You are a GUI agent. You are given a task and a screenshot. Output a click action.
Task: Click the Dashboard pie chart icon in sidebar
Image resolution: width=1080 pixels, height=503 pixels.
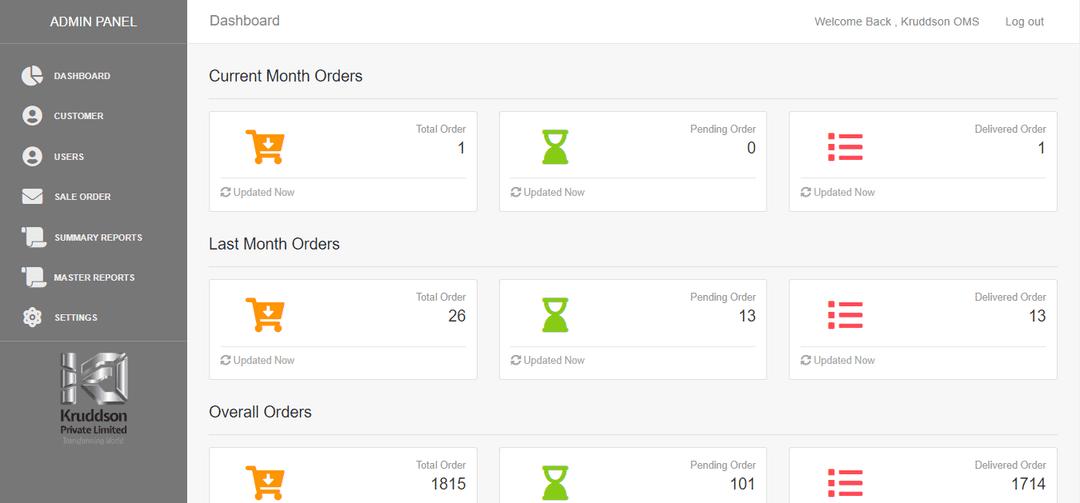click(x=32, y=76)
